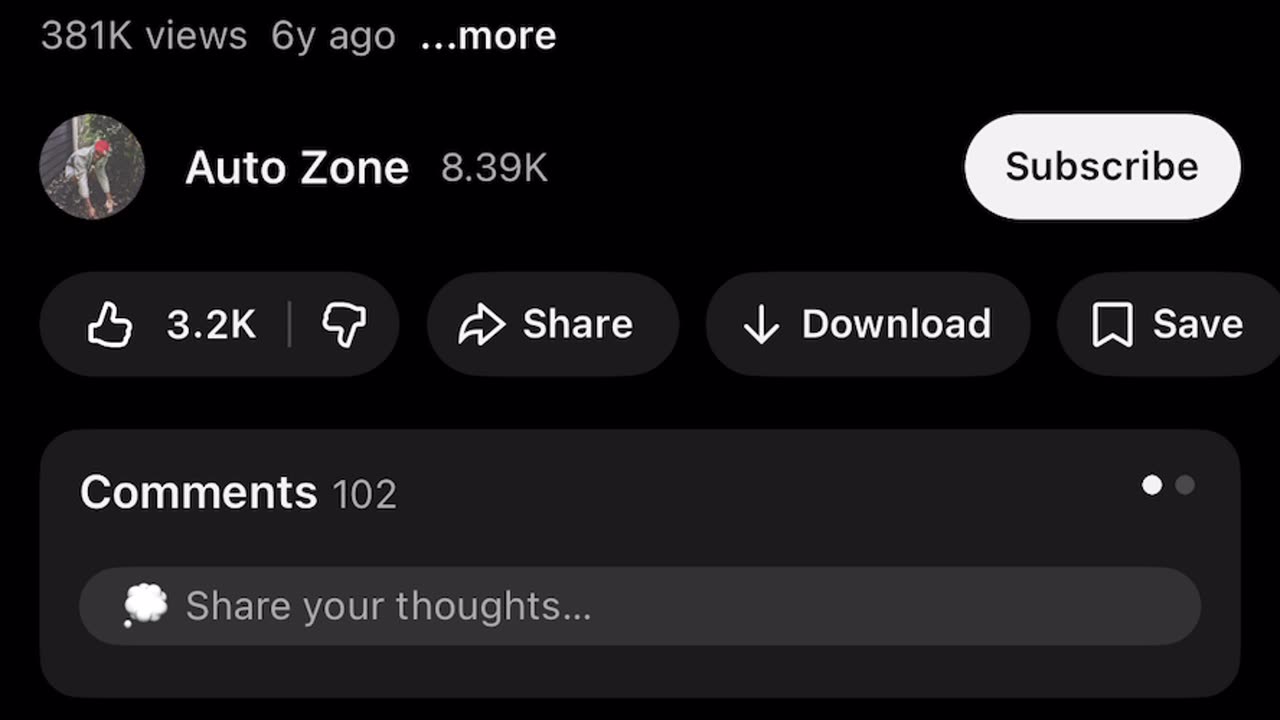Click the Save bookmark icon
The width and height of the screenshot is (1280, 720).
[1111, 325]
